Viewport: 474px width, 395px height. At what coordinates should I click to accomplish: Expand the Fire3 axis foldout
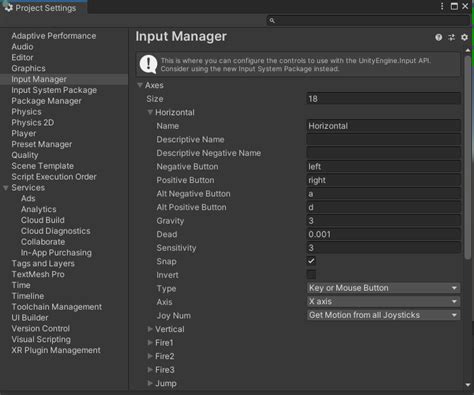coord(150,370)
